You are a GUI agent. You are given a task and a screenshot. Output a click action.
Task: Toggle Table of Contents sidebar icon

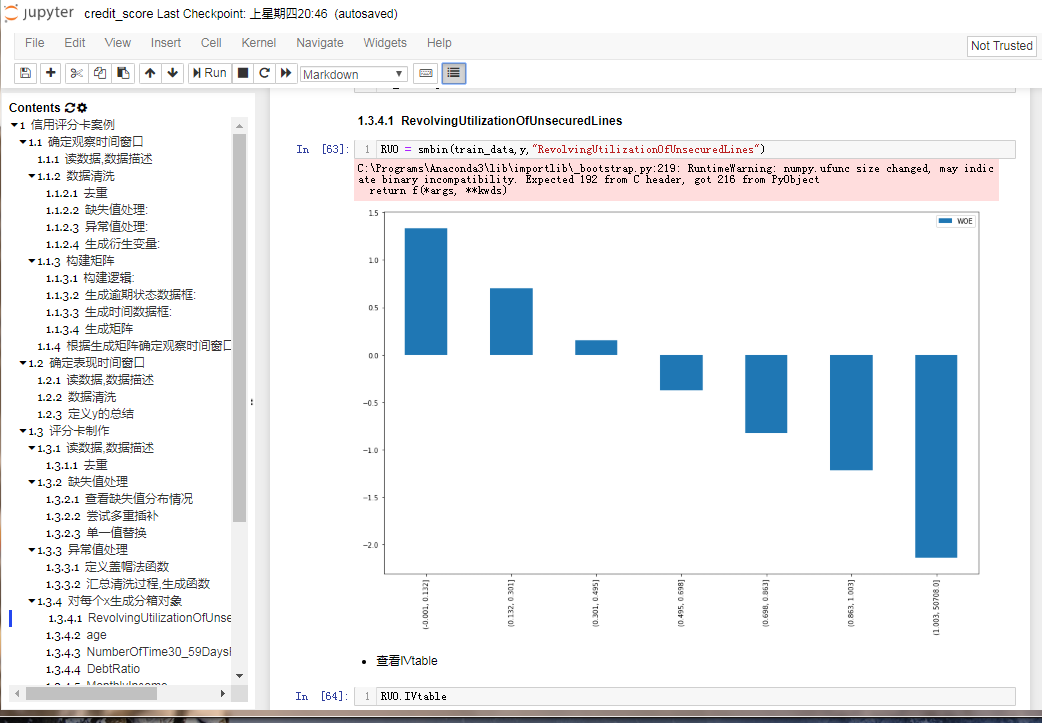click(454, 73)
